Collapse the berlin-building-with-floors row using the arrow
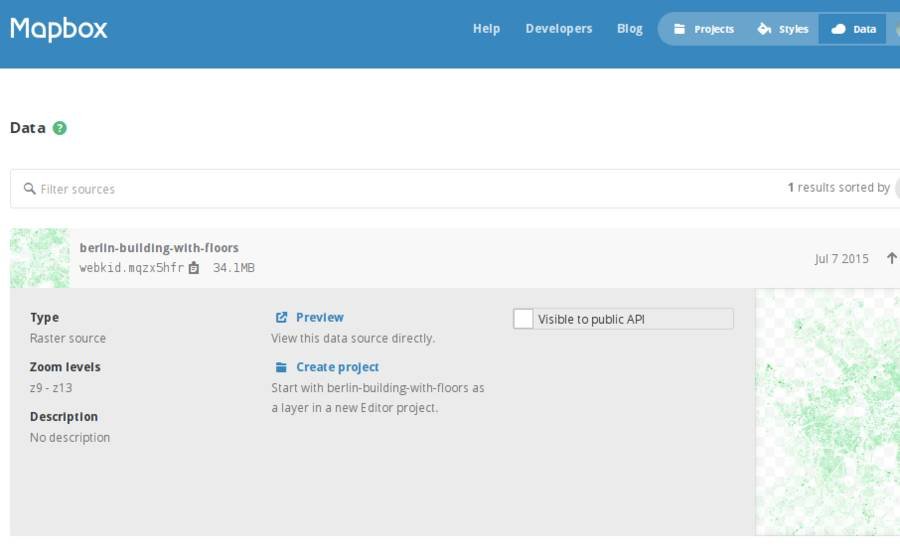The image size is (900, 554). tap(891, 258)
